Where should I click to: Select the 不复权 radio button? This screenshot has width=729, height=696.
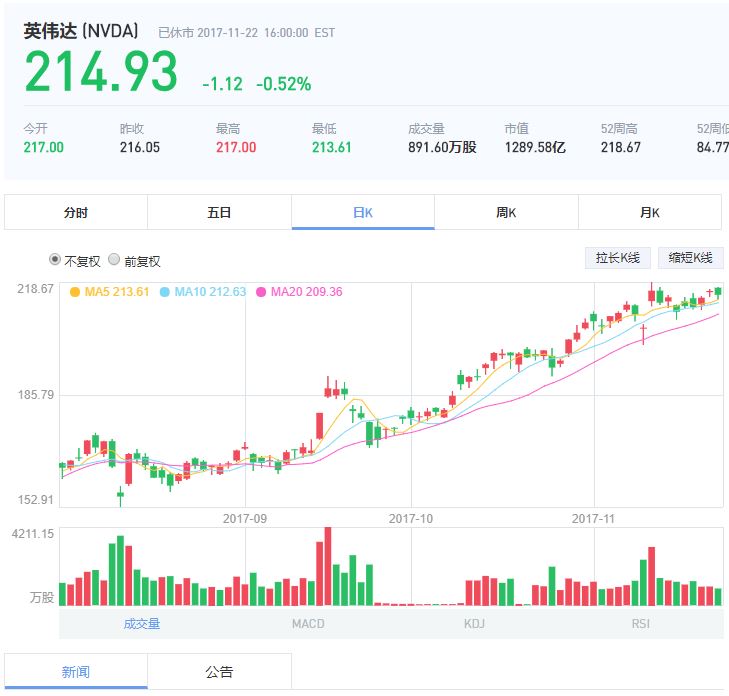[x=56, y=260]
